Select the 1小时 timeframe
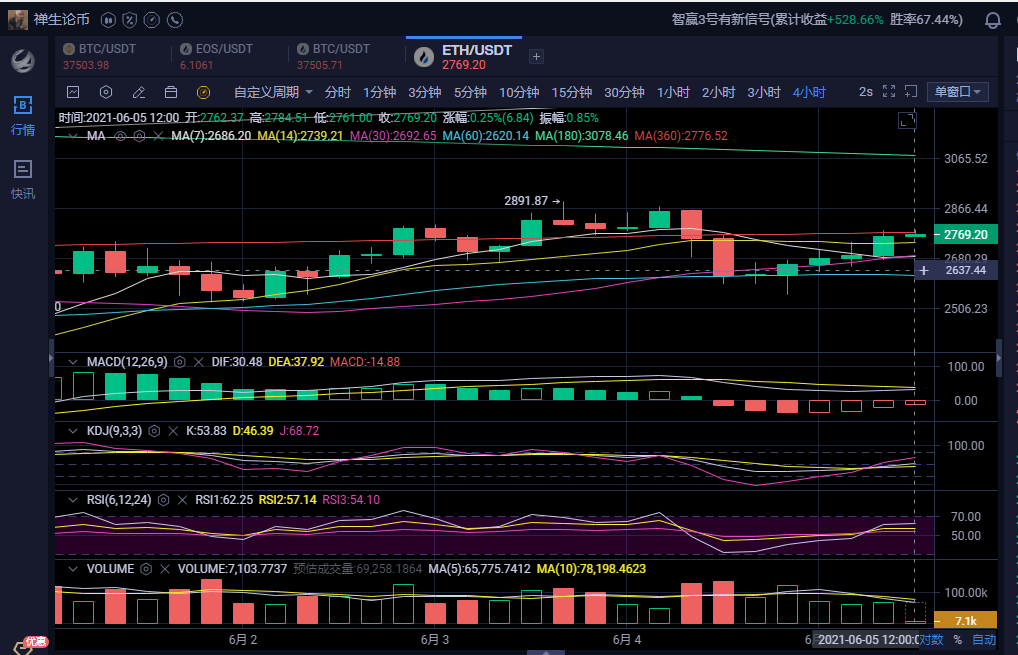Image resolution: width=1018 pixels, height=655 pixels. (673, 92)
